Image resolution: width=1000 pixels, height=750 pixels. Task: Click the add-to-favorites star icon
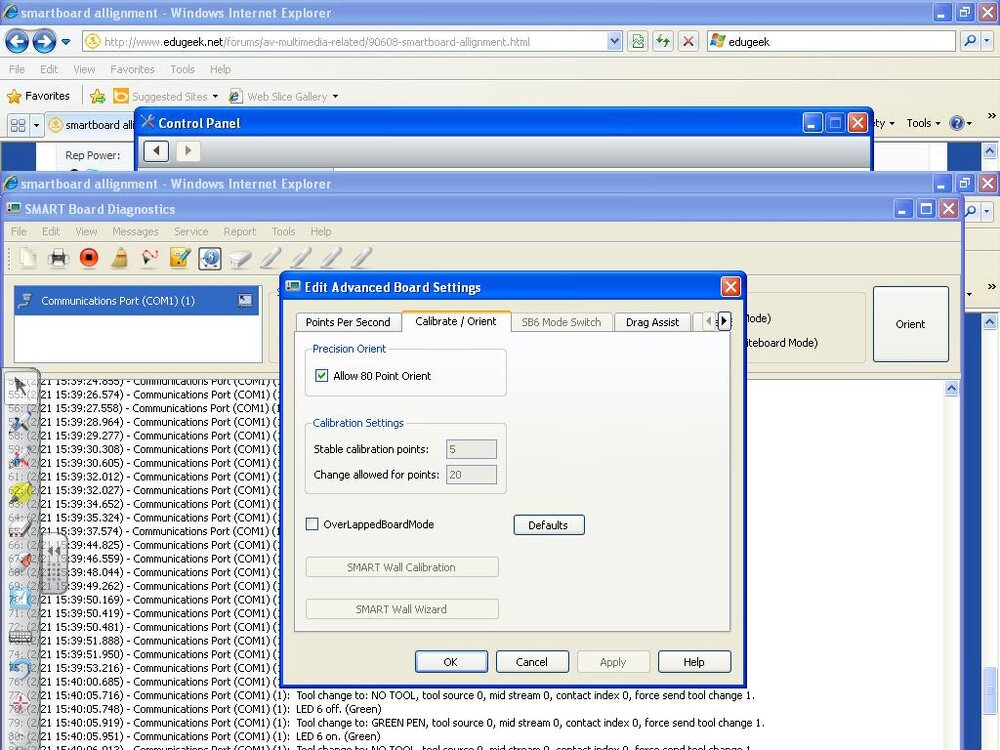pos(98,96)
